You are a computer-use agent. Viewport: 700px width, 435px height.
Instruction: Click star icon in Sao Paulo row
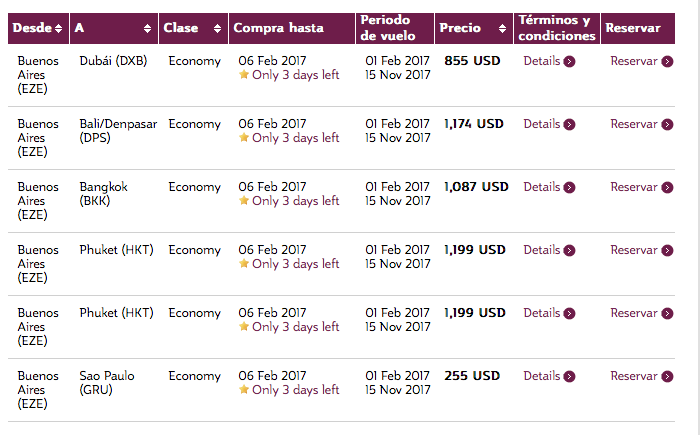click(x=244, y=389)
